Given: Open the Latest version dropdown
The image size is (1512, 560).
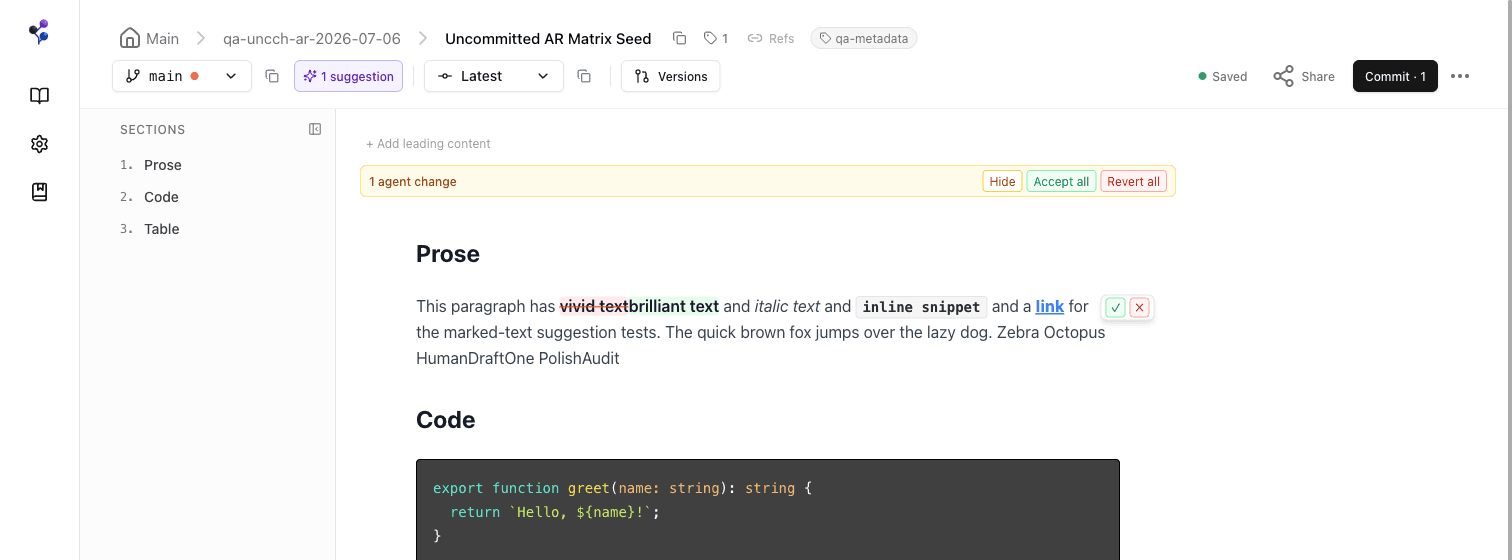Looking at the screenshot, I should (494, 76).
